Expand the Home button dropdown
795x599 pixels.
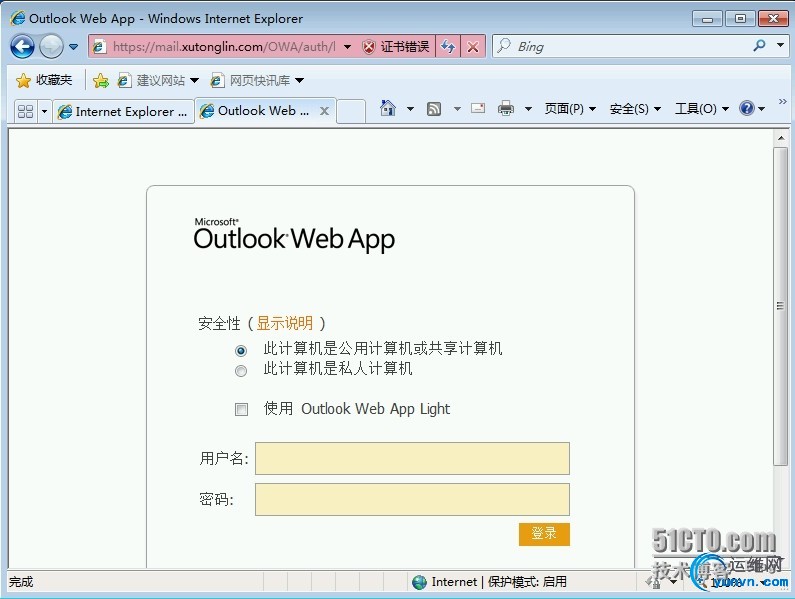pos(410,109)
